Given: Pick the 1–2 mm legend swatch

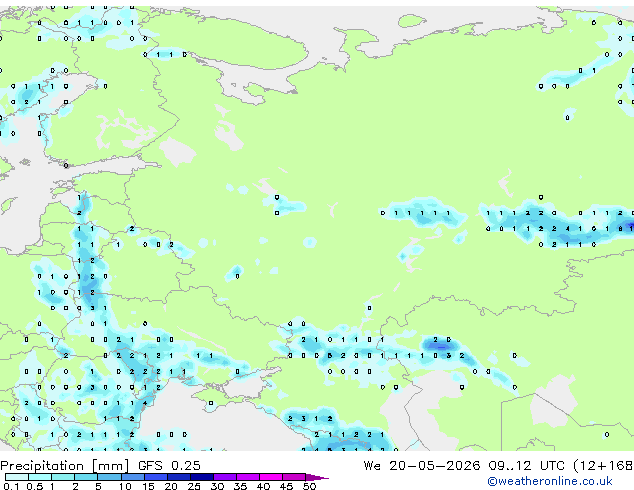Looking at the screenshot, I should (63, 477).
